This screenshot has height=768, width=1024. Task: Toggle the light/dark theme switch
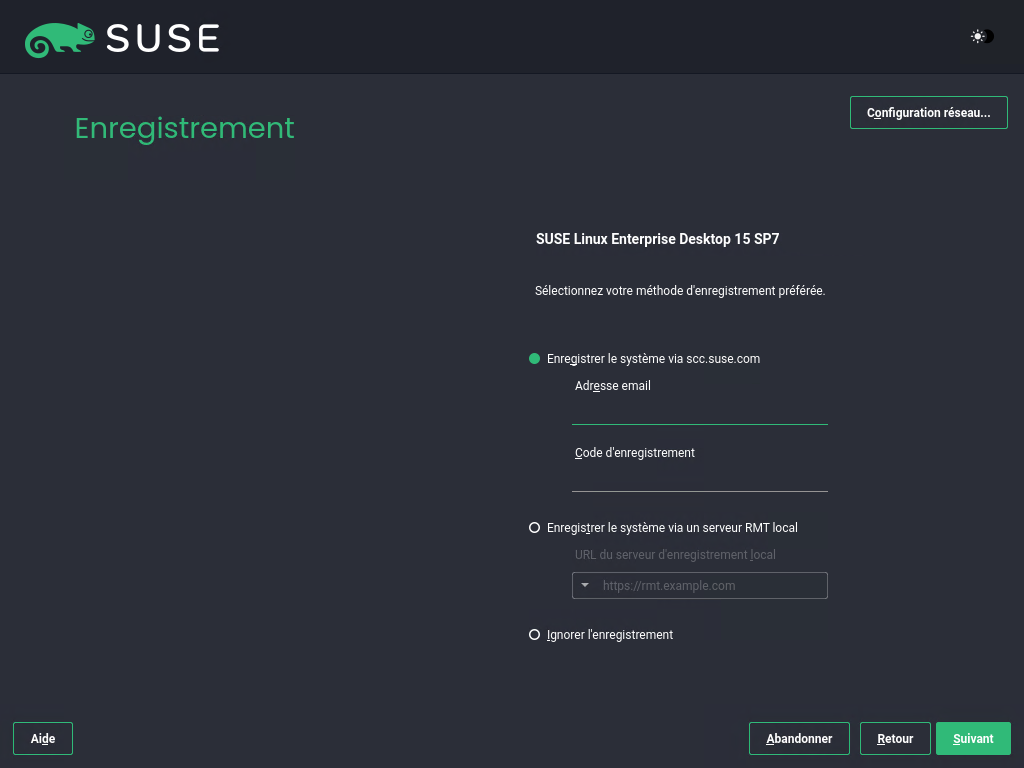(x=981, y=37)
